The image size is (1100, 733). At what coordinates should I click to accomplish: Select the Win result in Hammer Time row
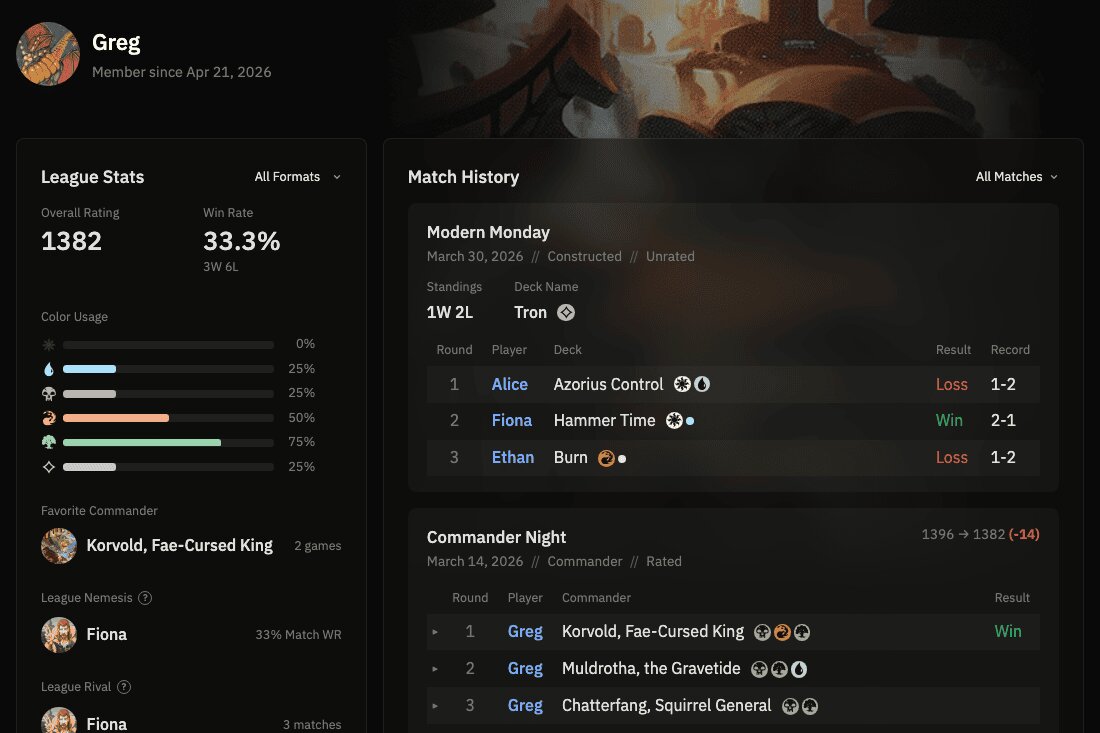(949, 420)
